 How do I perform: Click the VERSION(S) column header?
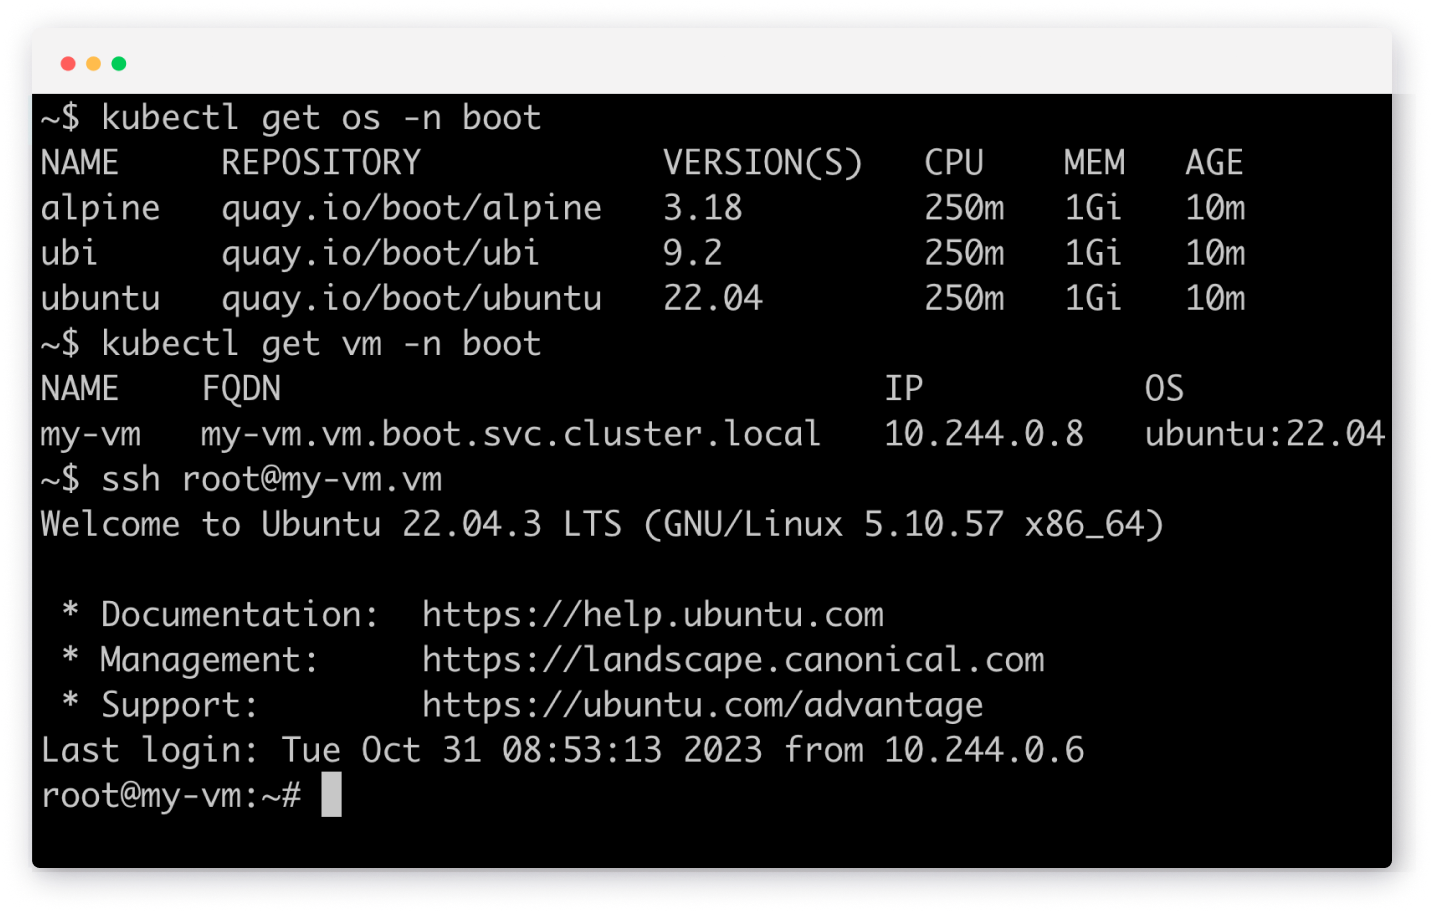762,163
